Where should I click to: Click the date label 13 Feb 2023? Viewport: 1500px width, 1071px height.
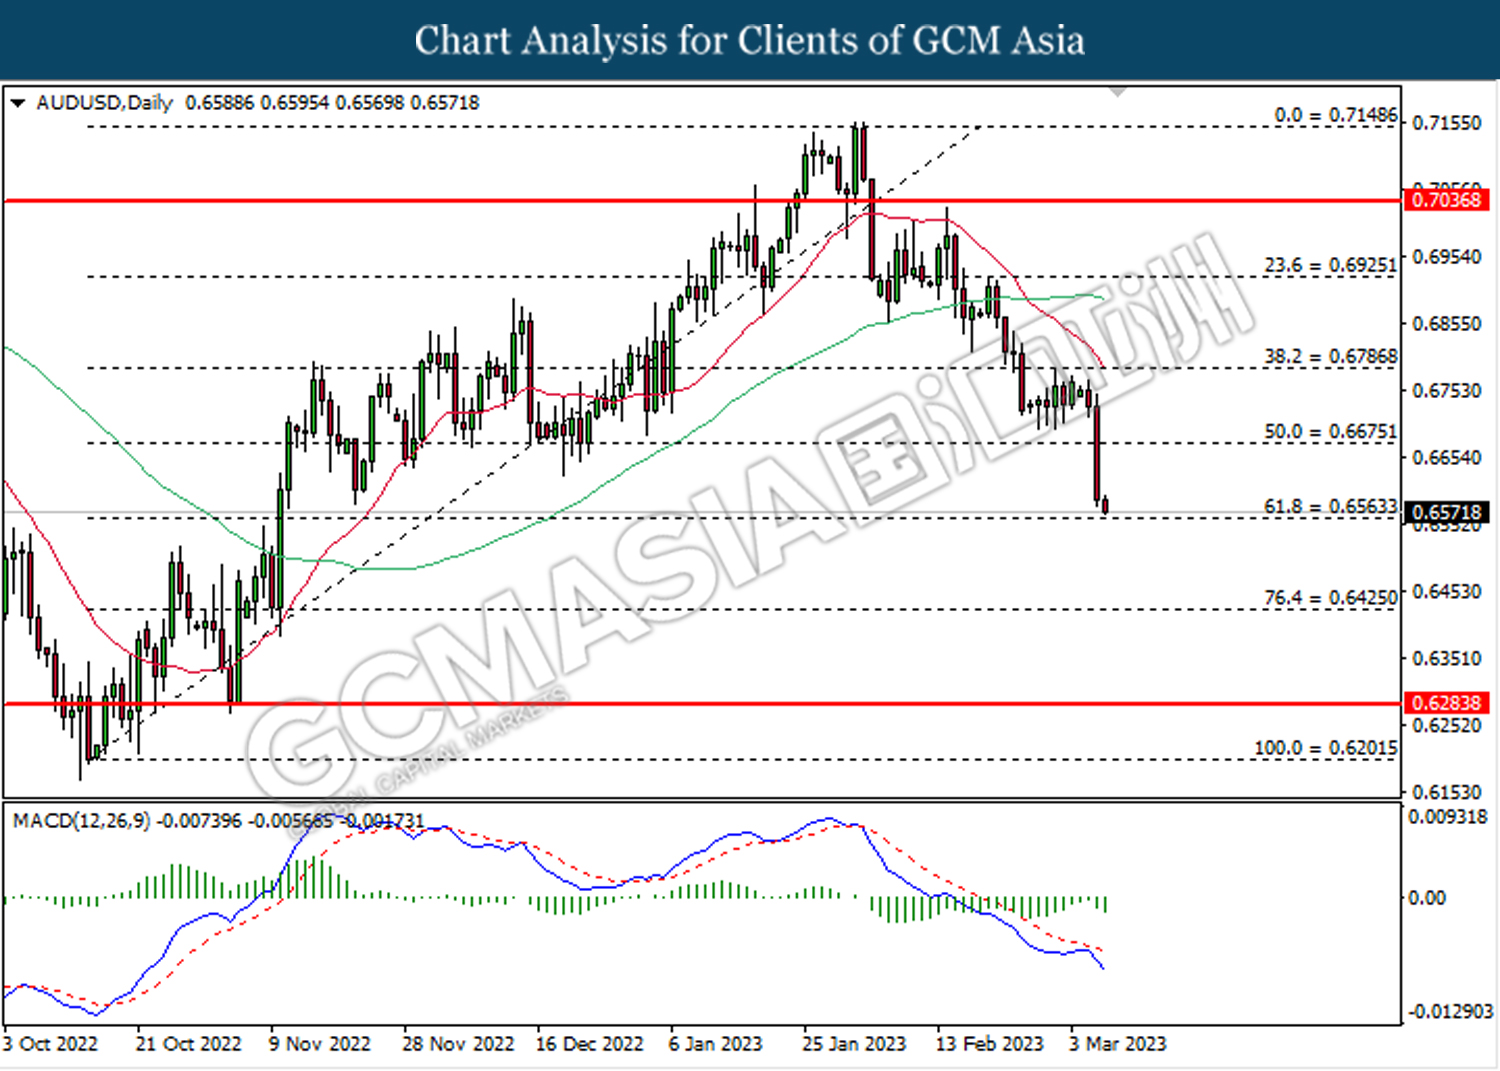[x=989, y=1044]
